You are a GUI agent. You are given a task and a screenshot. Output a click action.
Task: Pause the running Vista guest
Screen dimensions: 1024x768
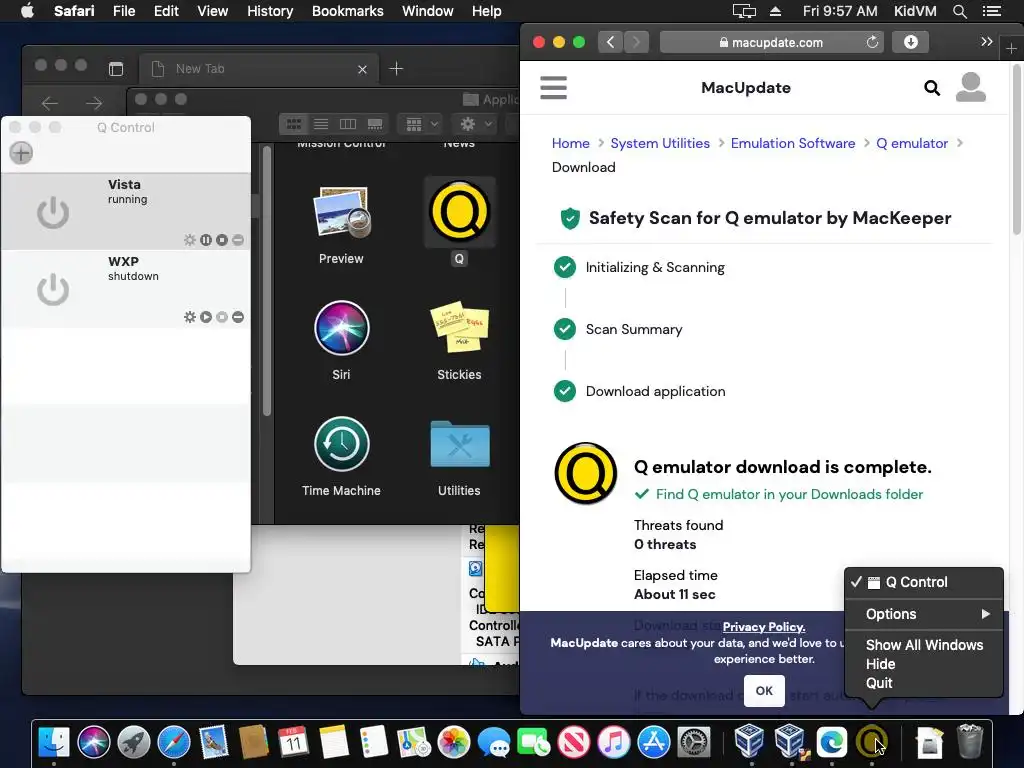(206, 240)
